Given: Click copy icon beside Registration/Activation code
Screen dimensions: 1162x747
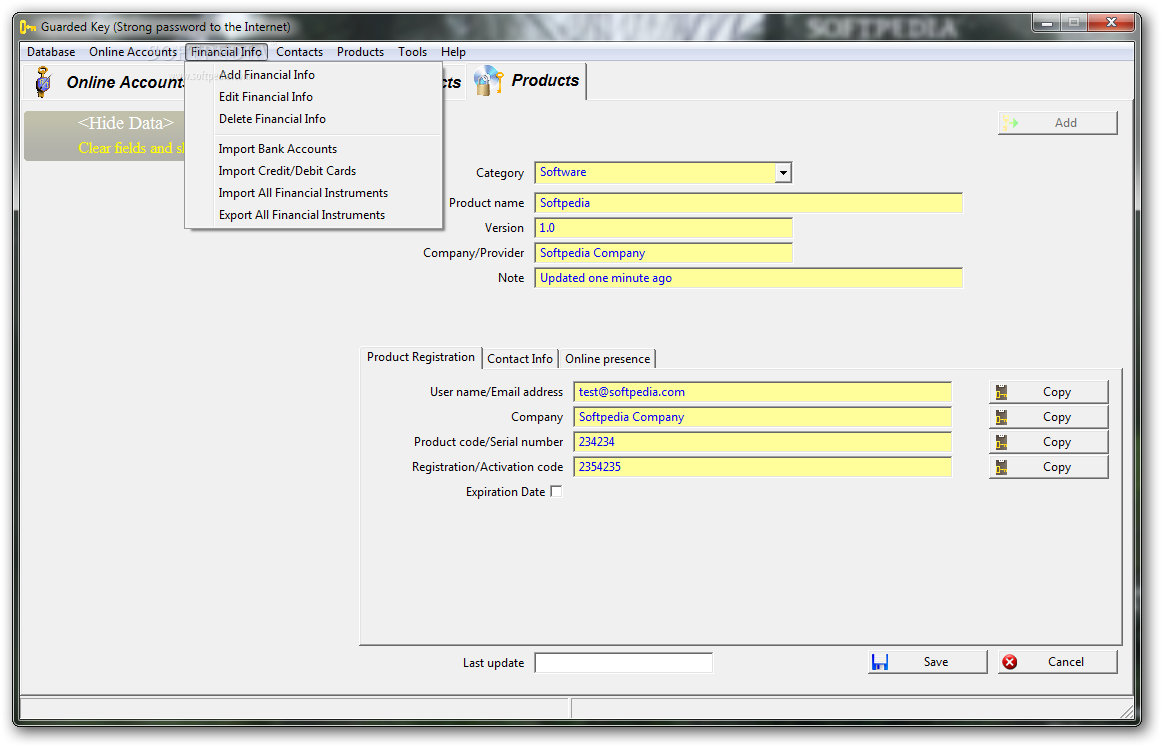Looking at the screenshot, I should tap(1001, 468).
